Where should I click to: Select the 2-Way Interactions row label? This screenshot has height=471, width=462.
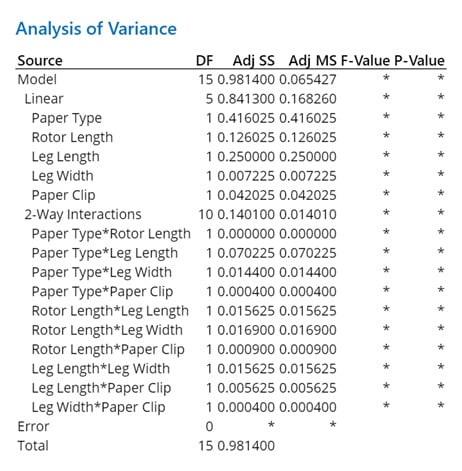83,215
